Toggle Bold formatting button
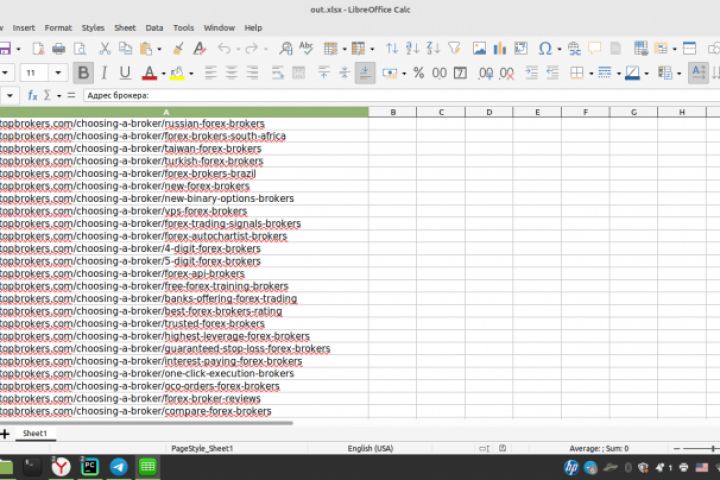720x480 pixels. 83,73
